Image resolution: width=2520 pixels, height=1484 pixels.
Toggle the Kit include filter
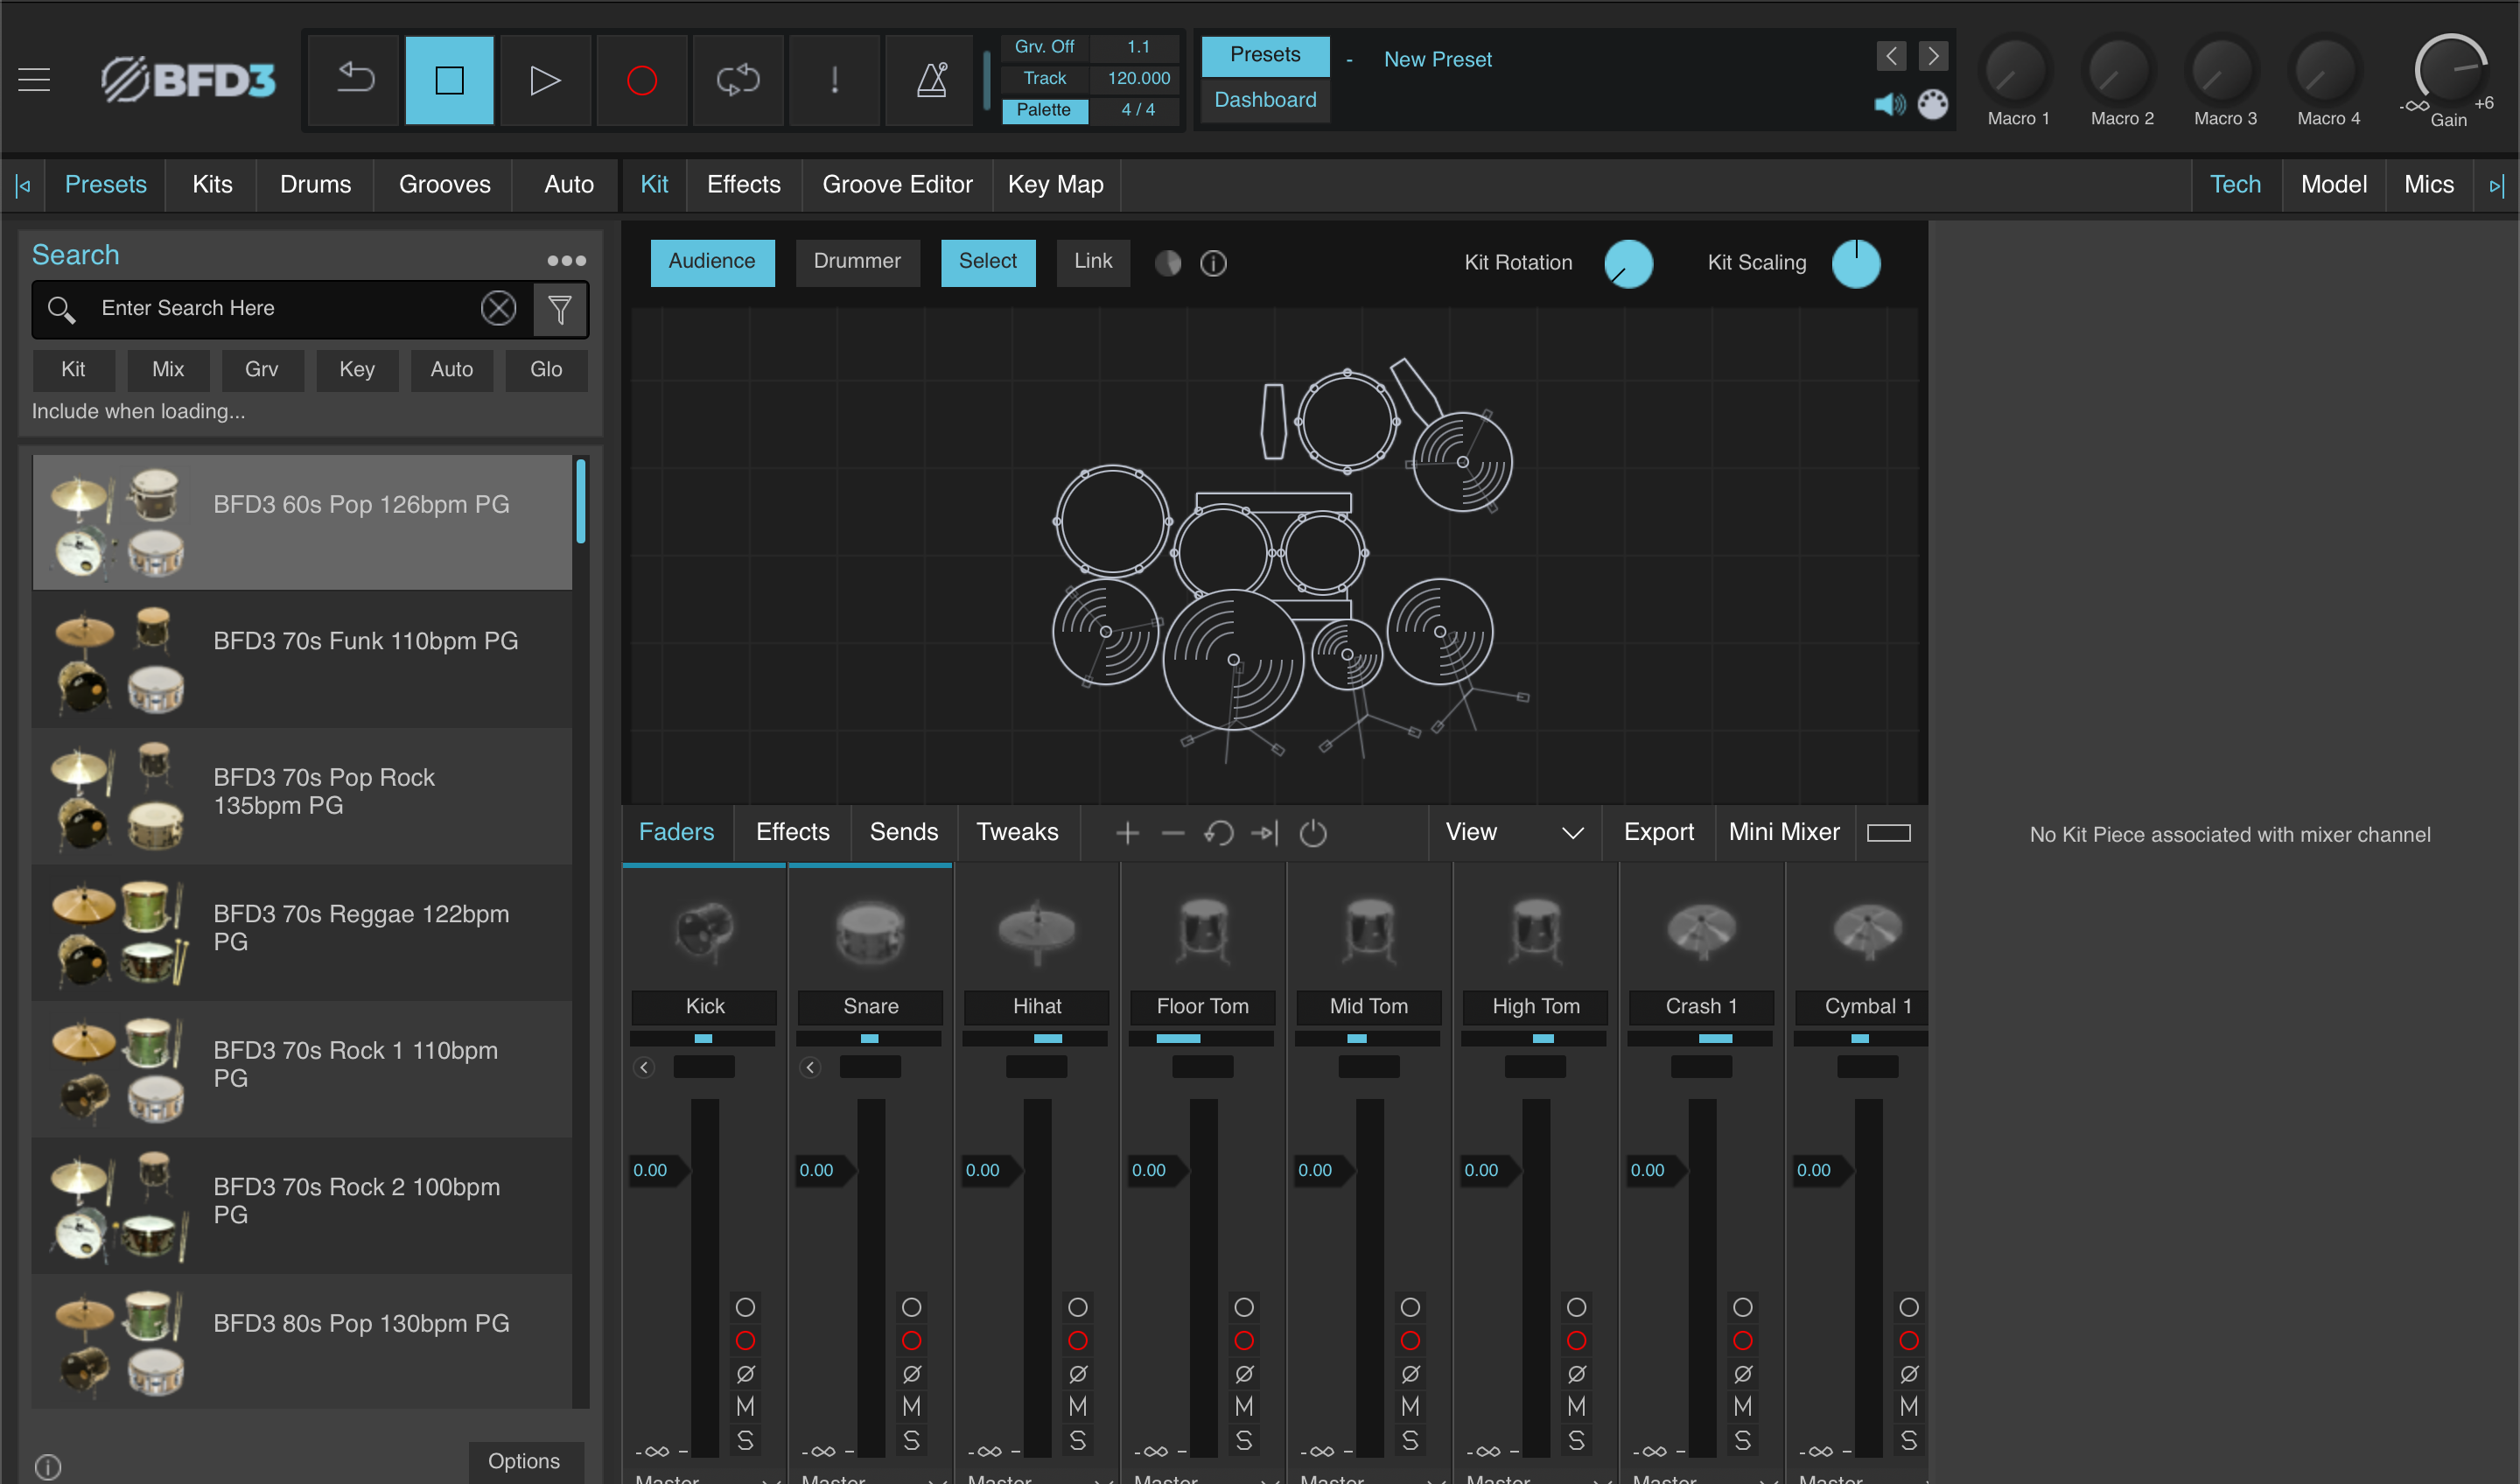click(73, 369)
